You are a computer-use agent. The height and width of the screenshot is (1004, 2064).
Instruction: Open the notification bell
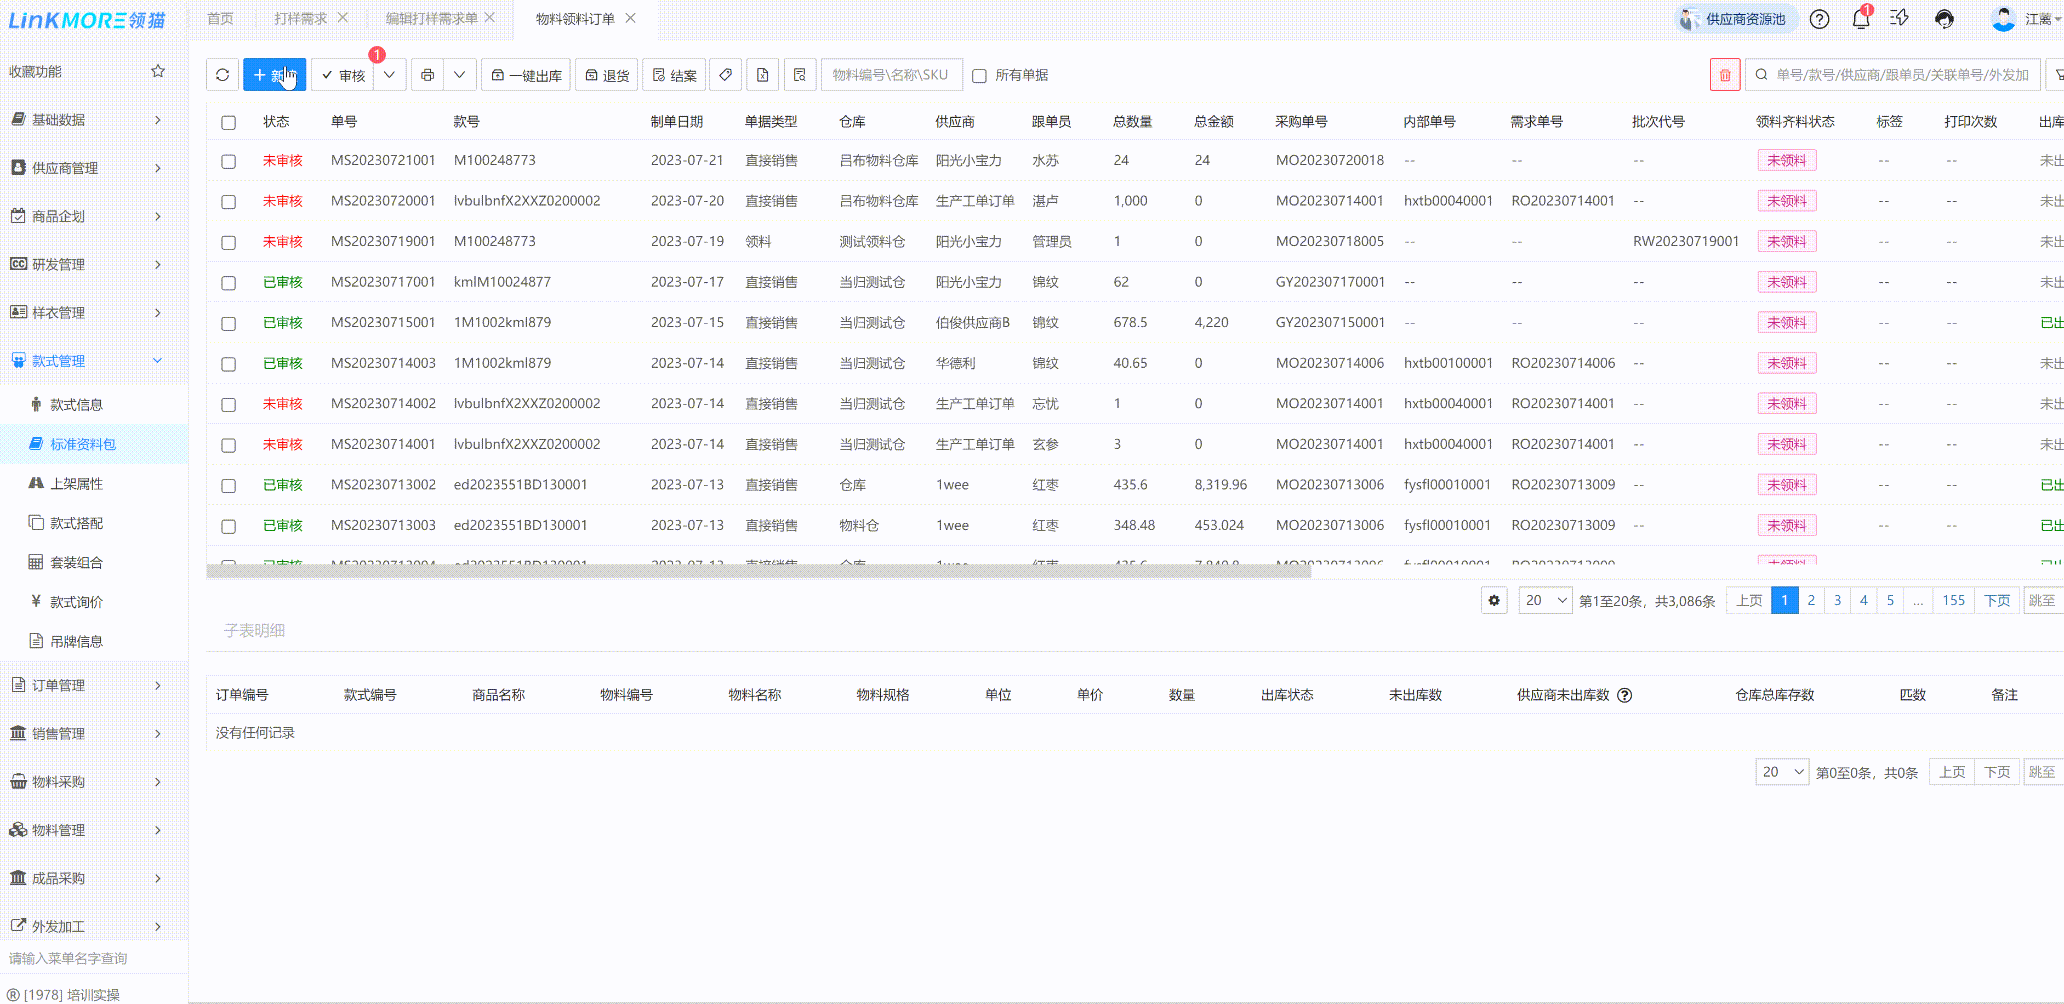1860,19
